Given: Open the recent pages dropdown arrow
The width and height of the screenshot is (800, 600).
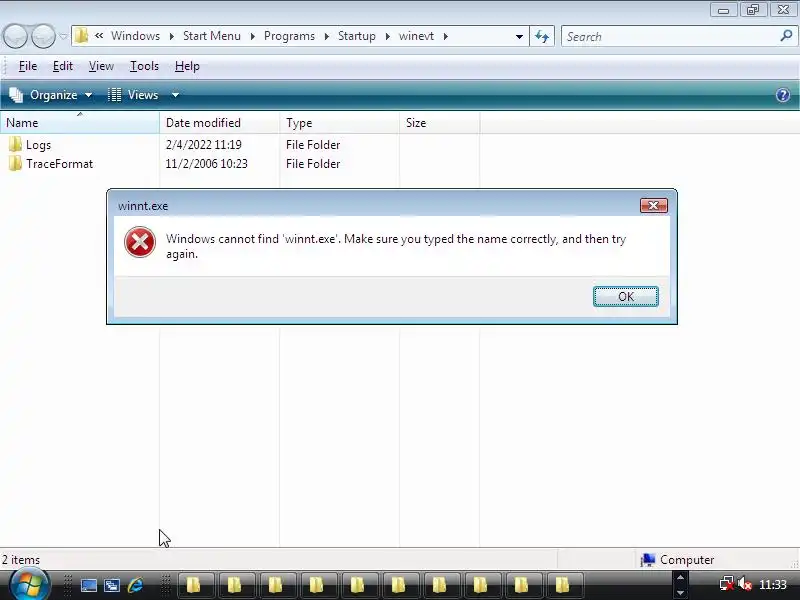Looking at the screenshot, I should (x=63, y=36).
